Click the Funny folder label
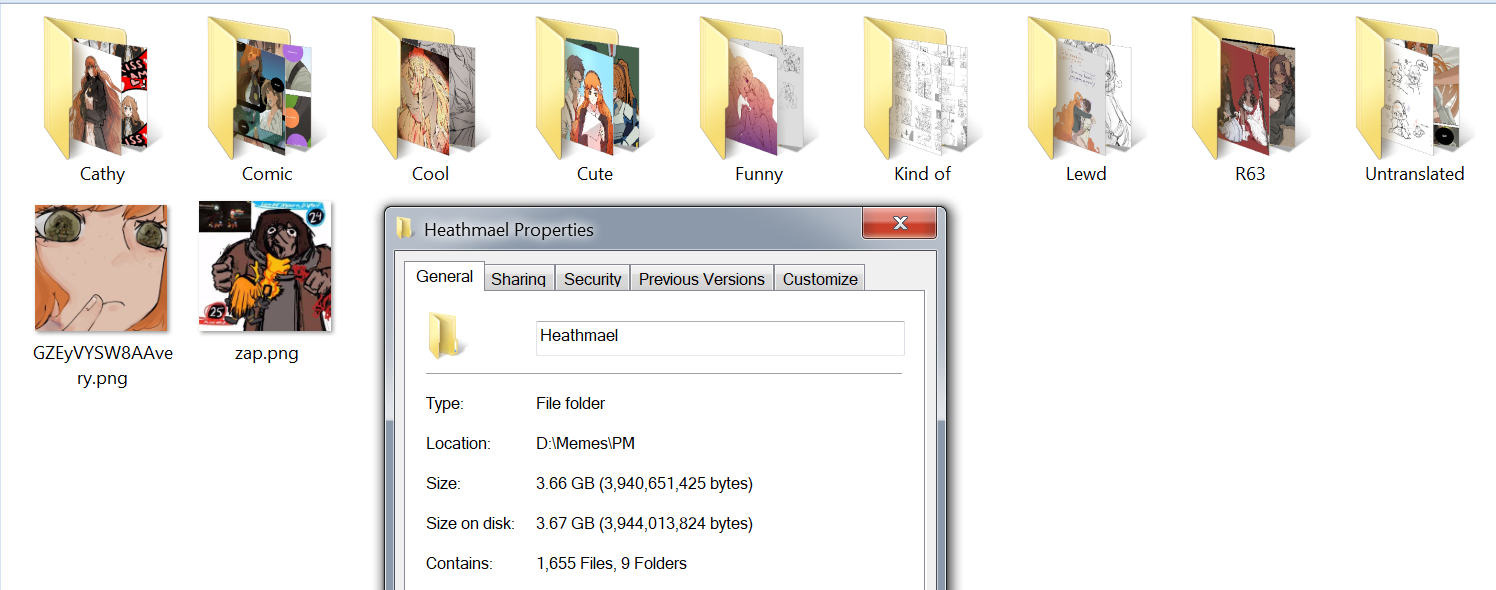Viewport: 1496px width, 590px height. click(x=758, y=174)
